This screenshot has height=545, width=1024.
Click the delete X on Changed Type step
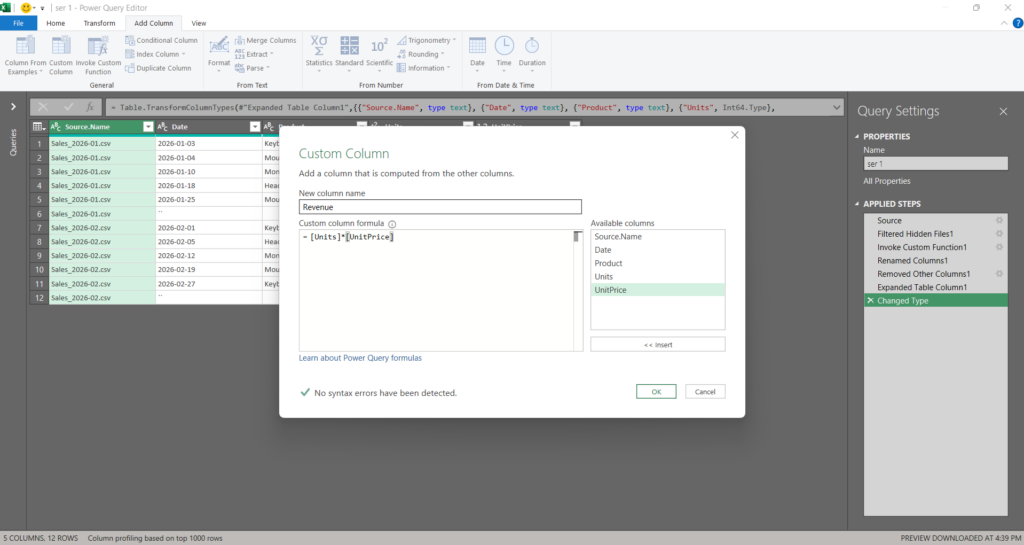[x=869, y=300]
